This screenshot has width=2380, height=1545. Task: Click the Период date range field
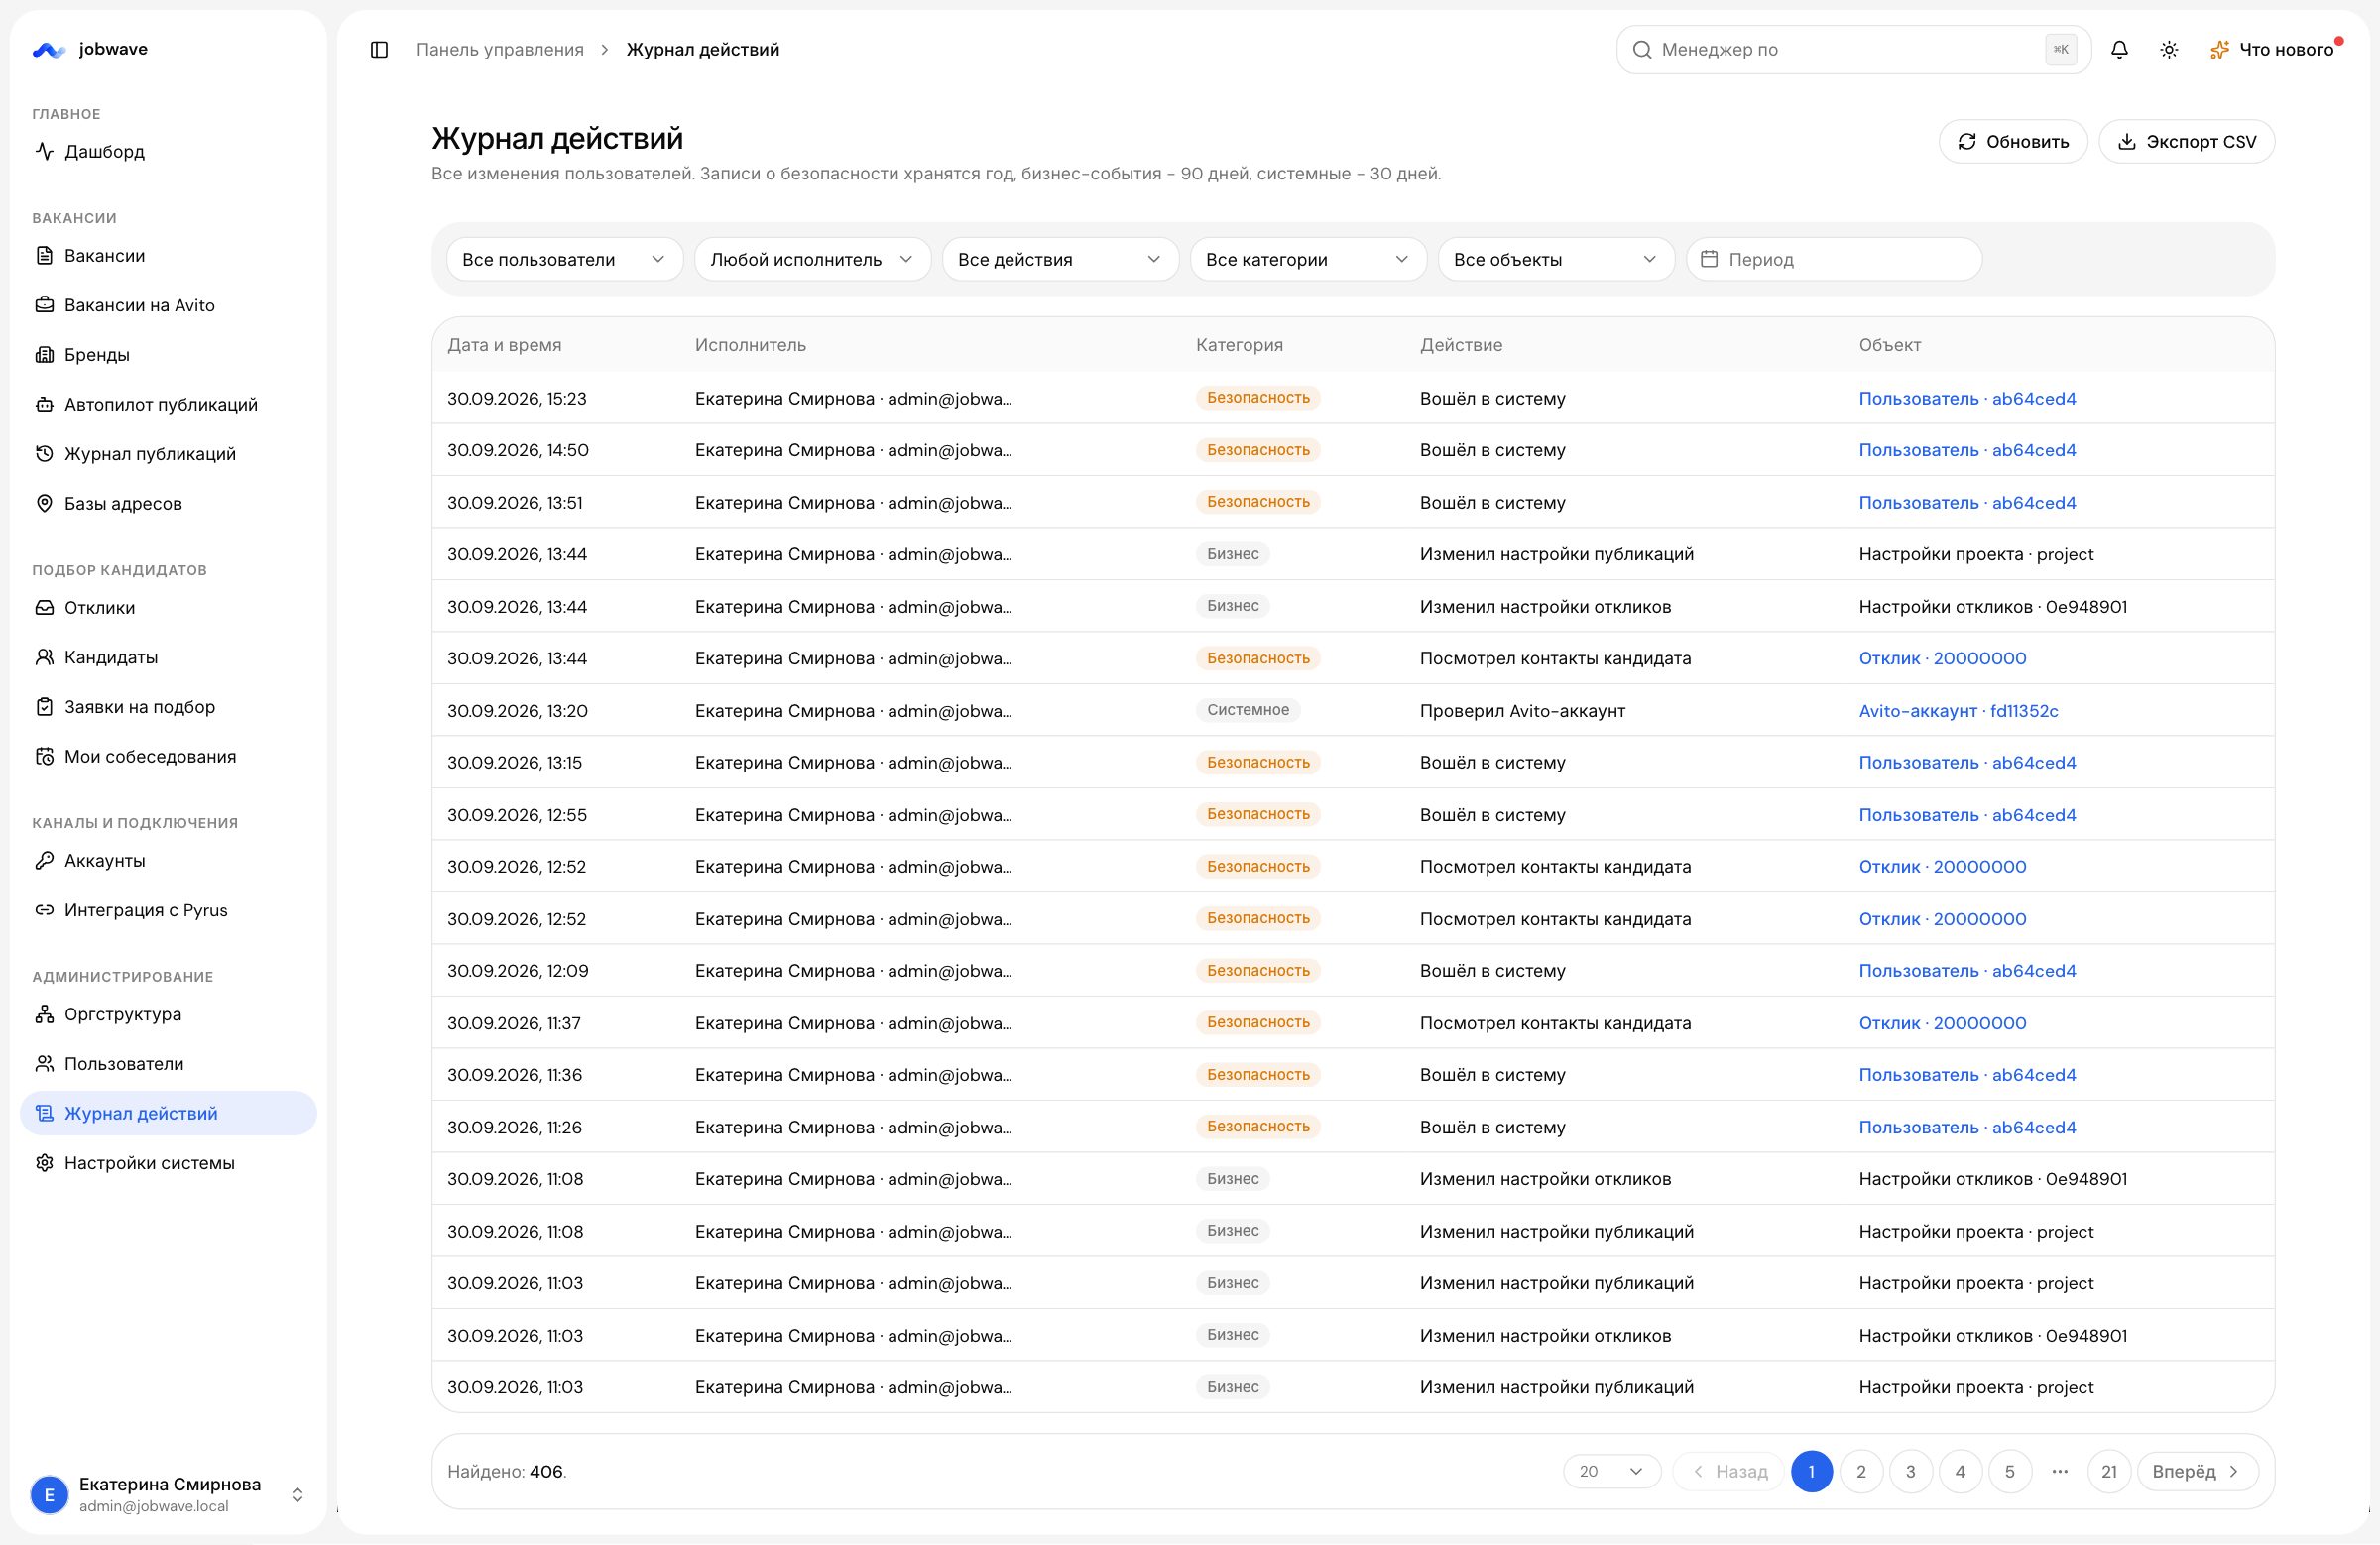pyautogui.click(x=1833, y=259)
